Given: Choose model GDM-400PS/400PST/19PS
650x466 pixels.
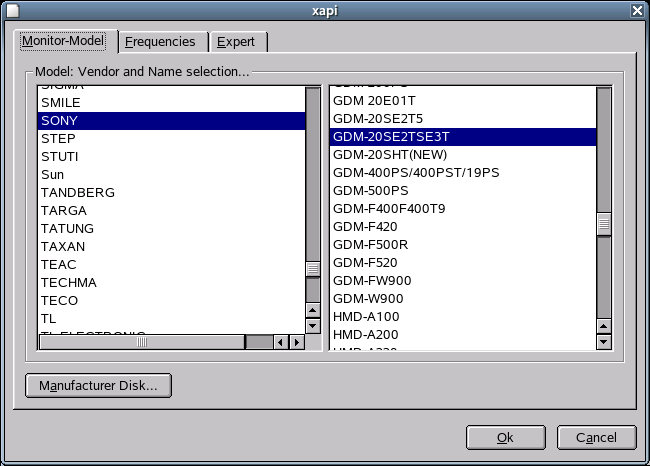Looking at the screenshot, I should (463, 173).
